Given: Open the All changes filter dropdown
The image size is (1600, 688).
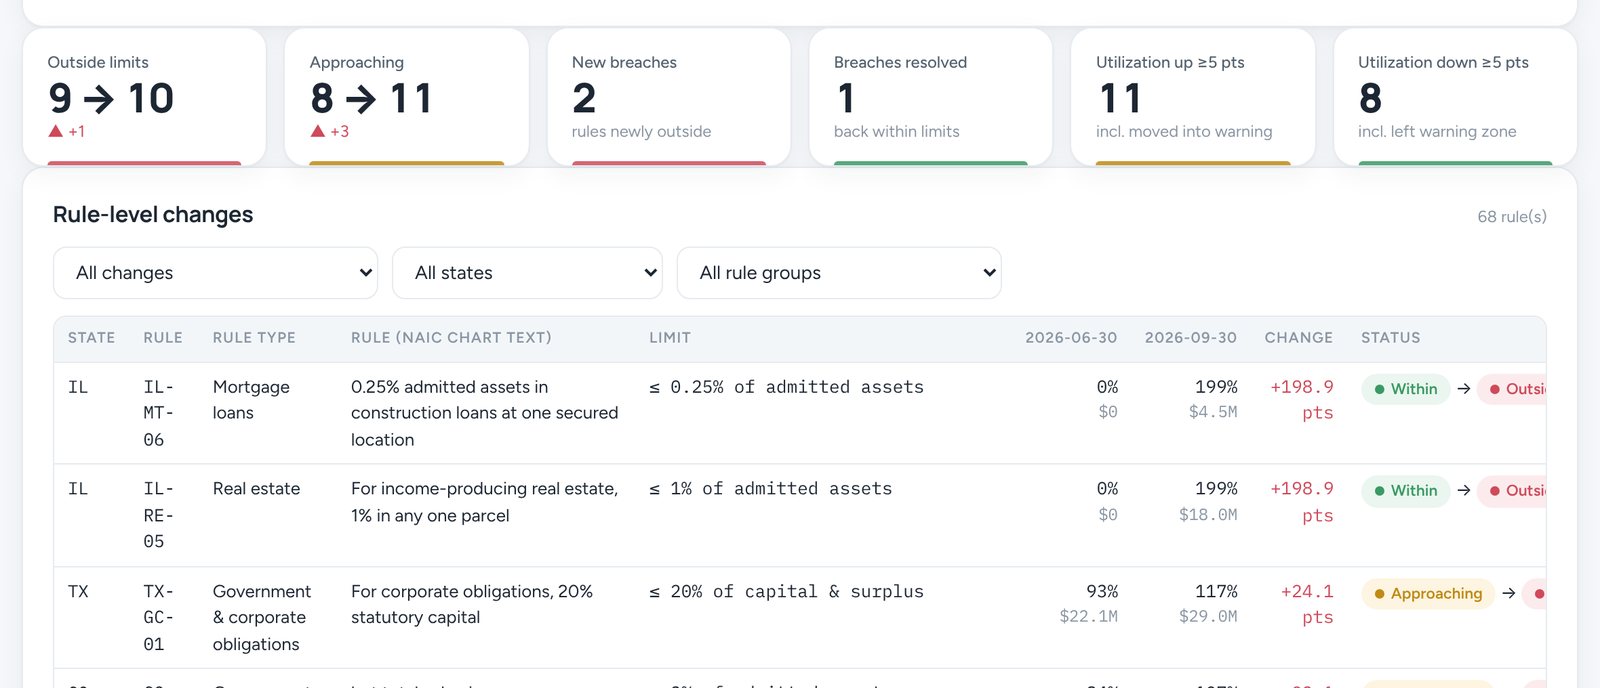Looking at the screenshot, I should [215, 273].
